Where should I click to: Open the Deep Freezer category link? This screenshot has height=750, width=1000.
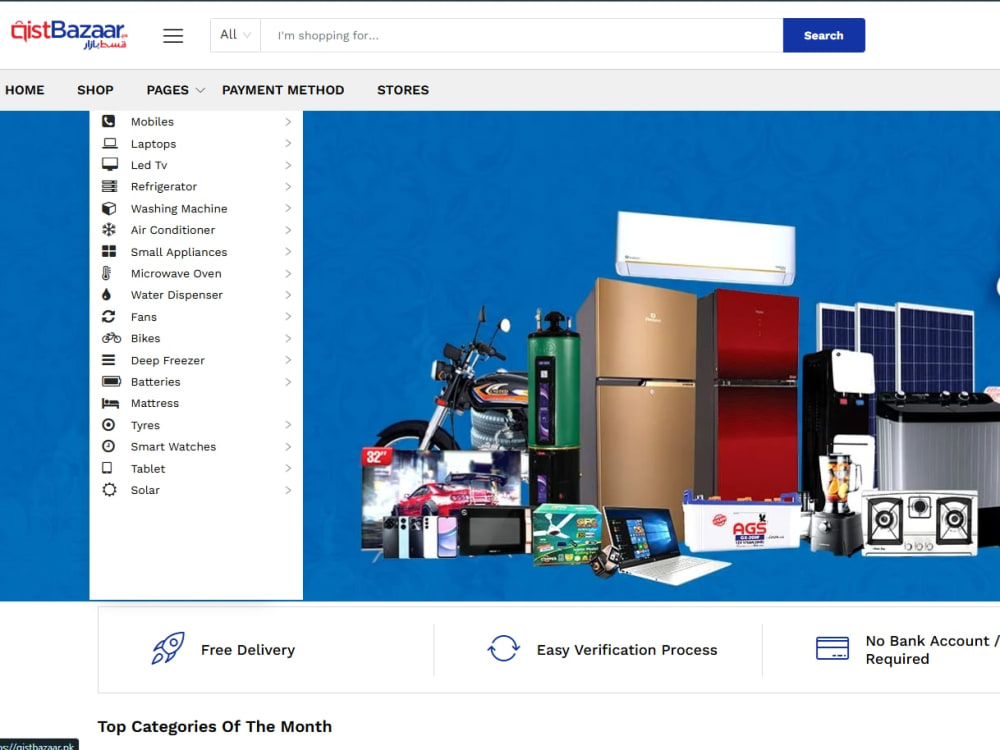168,360
